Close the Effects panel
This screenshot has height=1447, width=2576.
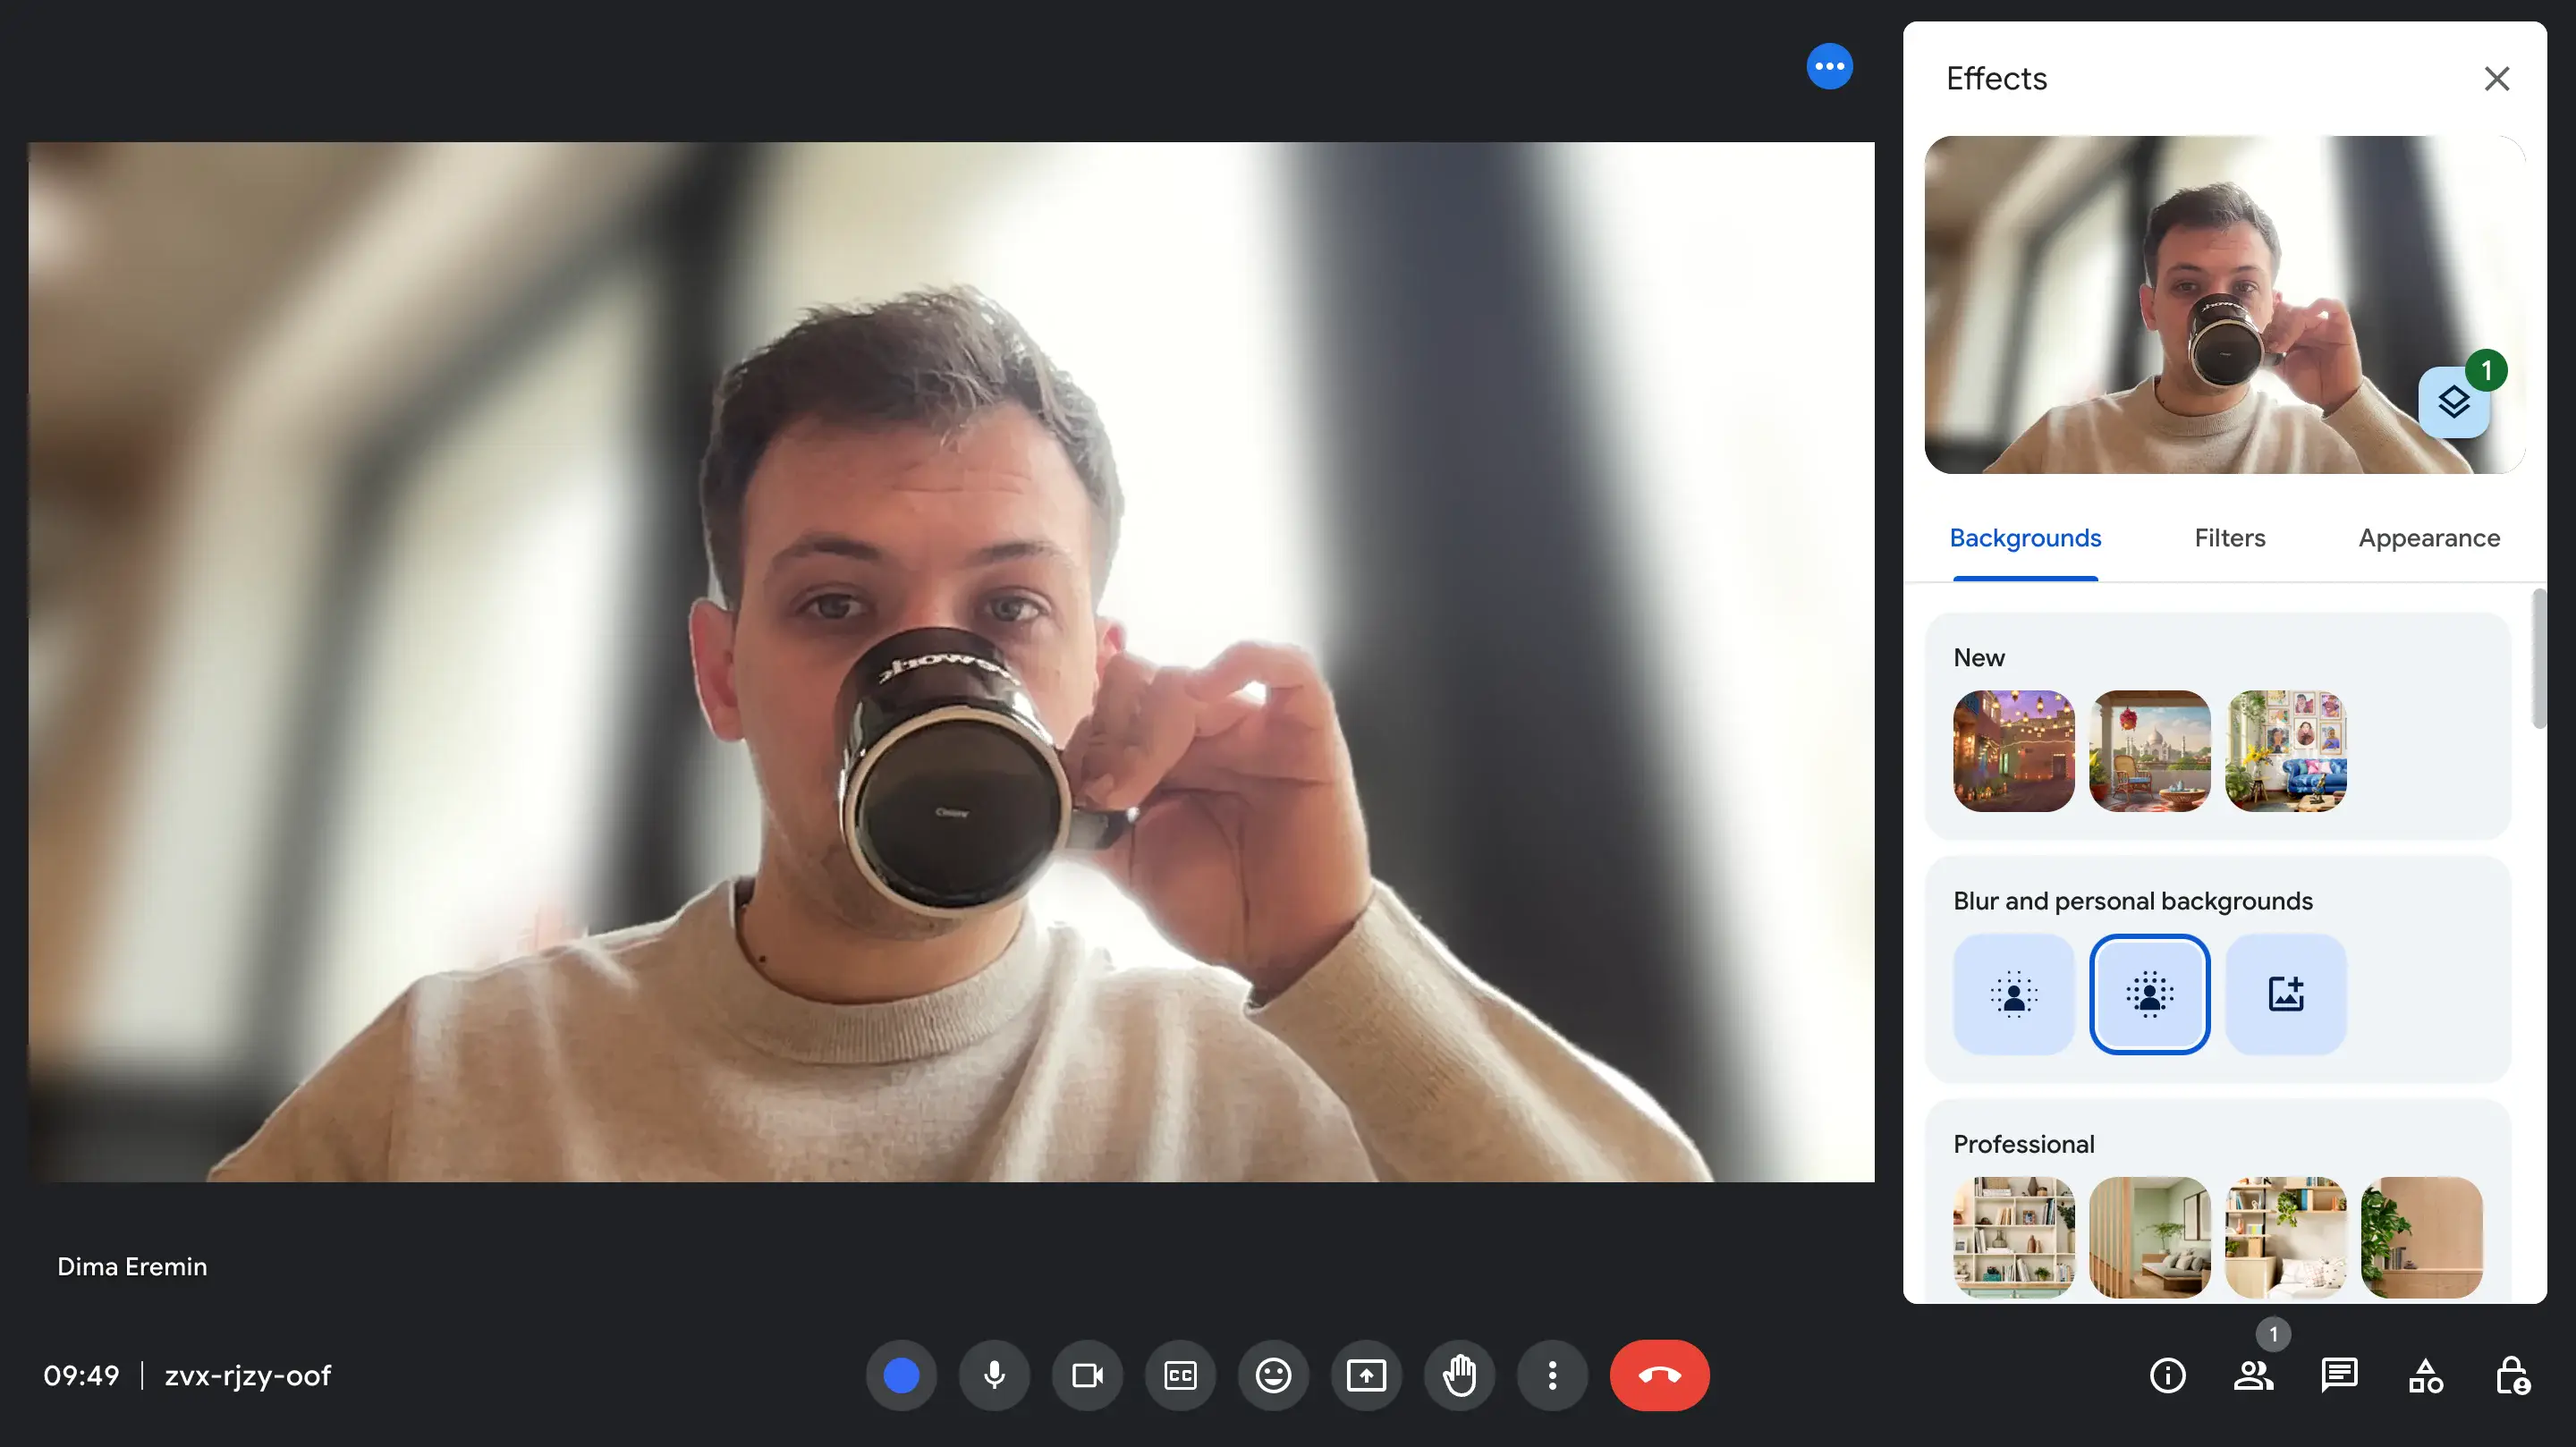coord(2495,80)
